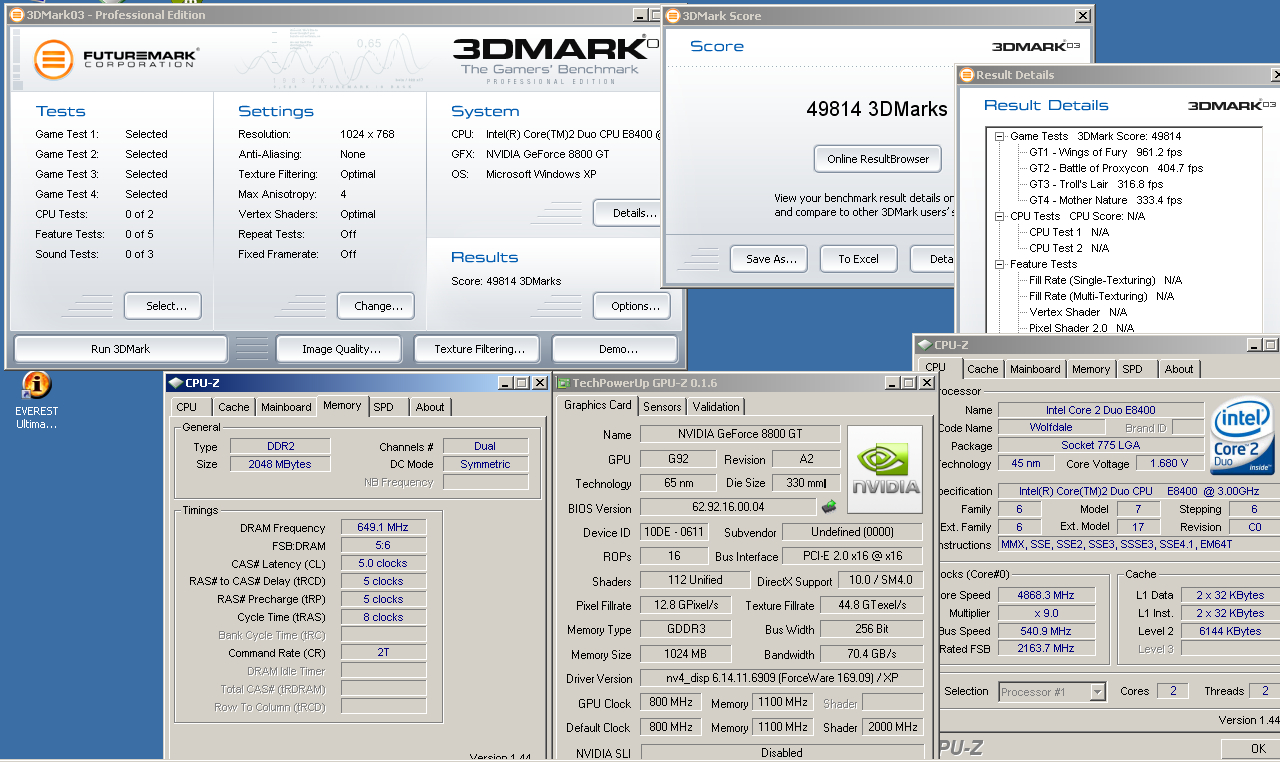The image size is (1280, 762).
Task: Click the Command Rate 2T field
Action: (x=383, y=652)
